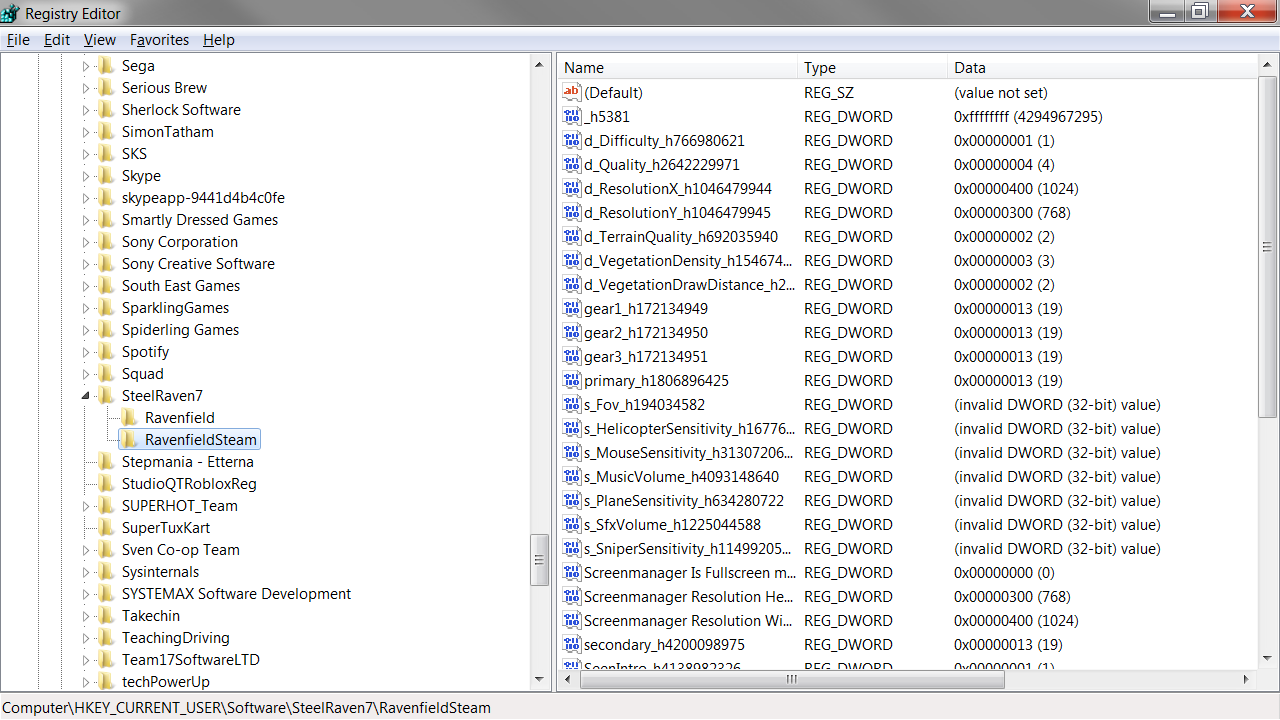The height and width of the screenshot is (720, 1280).
Task: Click the s_SfxVolume value icon
Action: click(x=572, y=524)
